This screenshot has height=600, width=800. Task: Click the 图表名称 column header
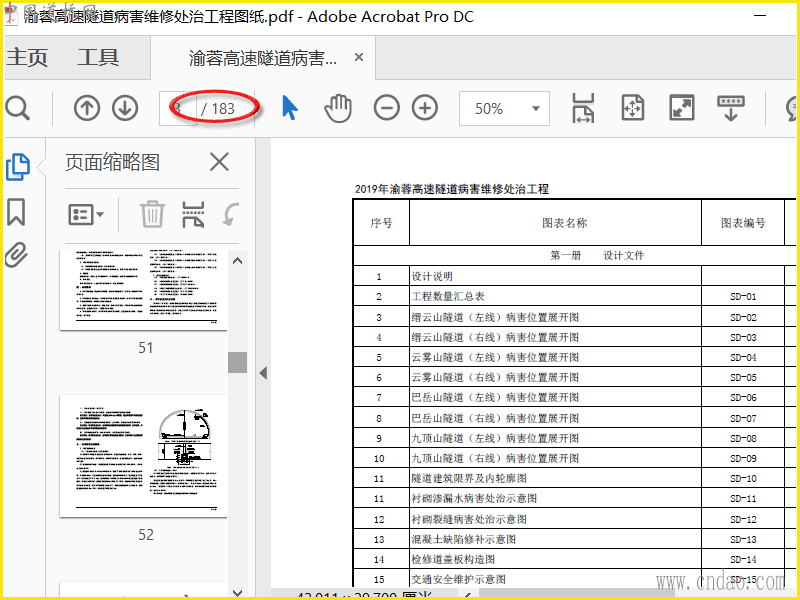tap(564, 222)
